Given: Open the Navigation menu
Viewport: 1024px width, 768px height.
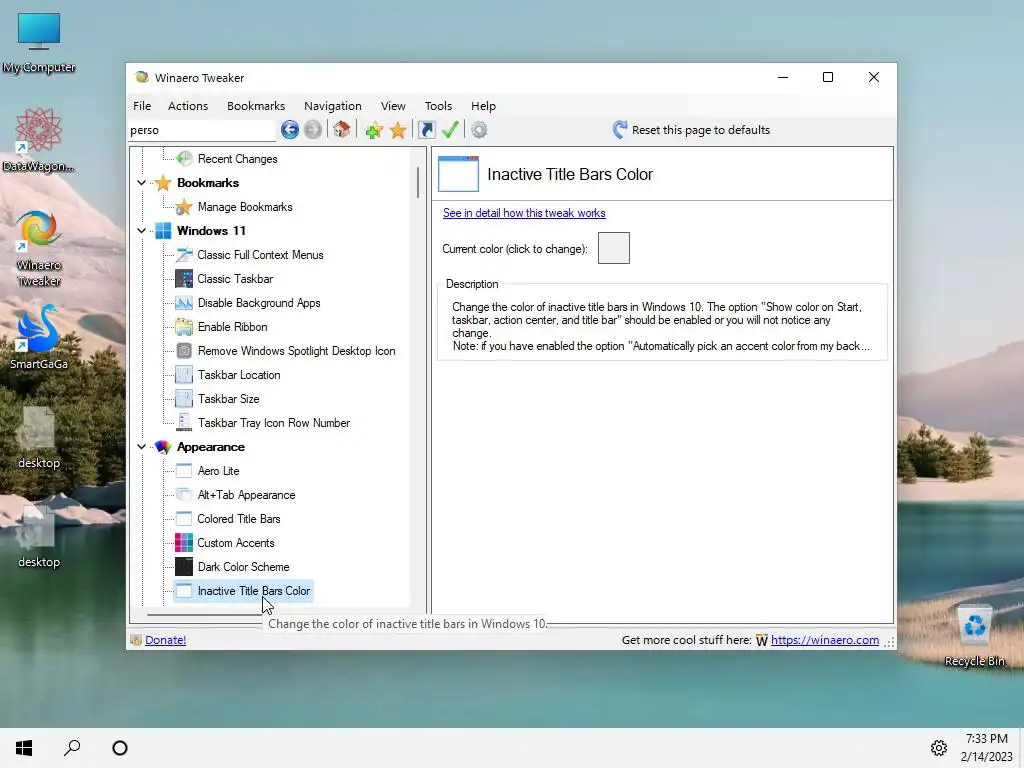Looking at the screenshot, I should (332, 106).
